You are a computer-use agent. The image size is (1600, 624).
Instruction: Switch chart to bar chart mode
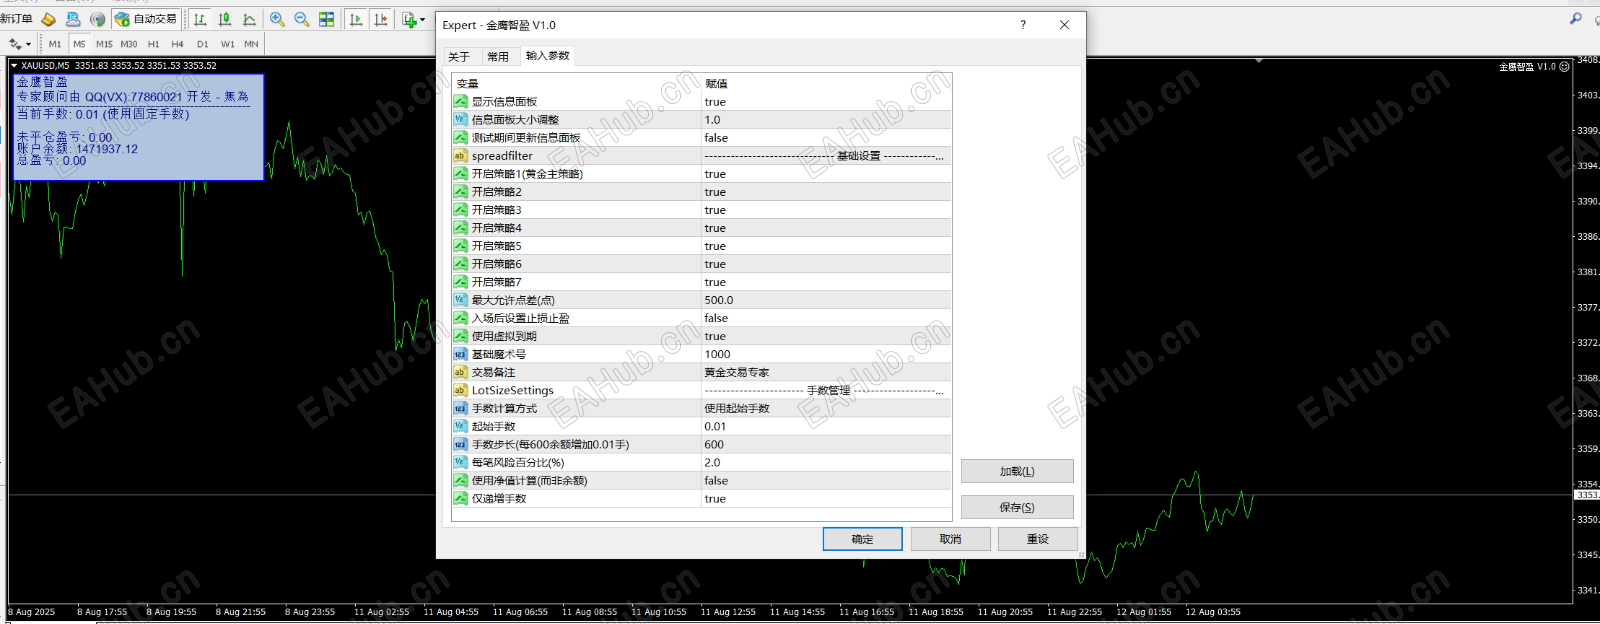(200, 19)
